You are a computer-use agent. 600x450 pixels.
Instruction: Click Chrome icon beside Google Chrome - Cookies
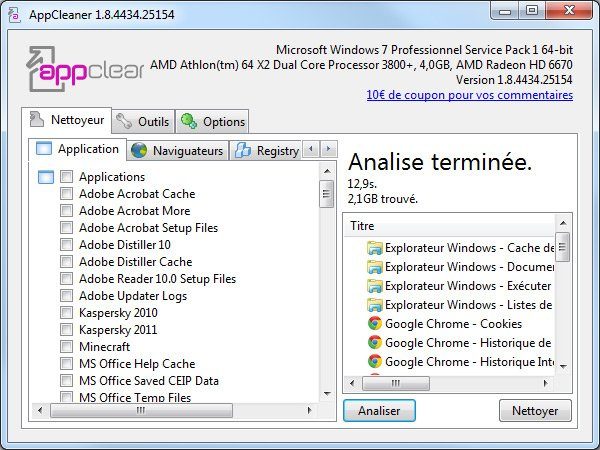coord(375,324)
